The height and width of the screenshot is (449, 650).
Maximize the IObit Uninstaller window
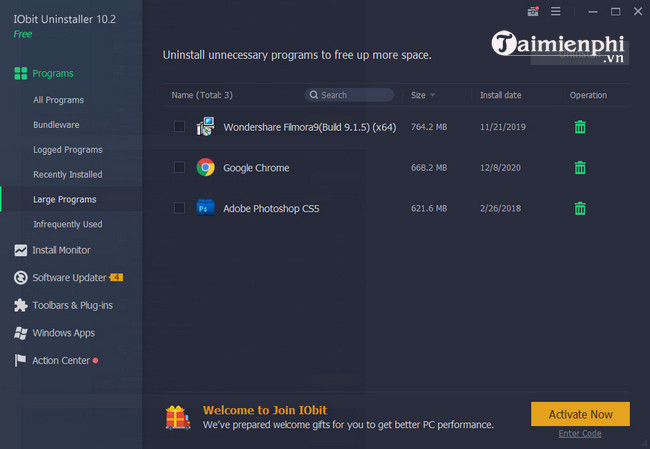pos(616,12)
